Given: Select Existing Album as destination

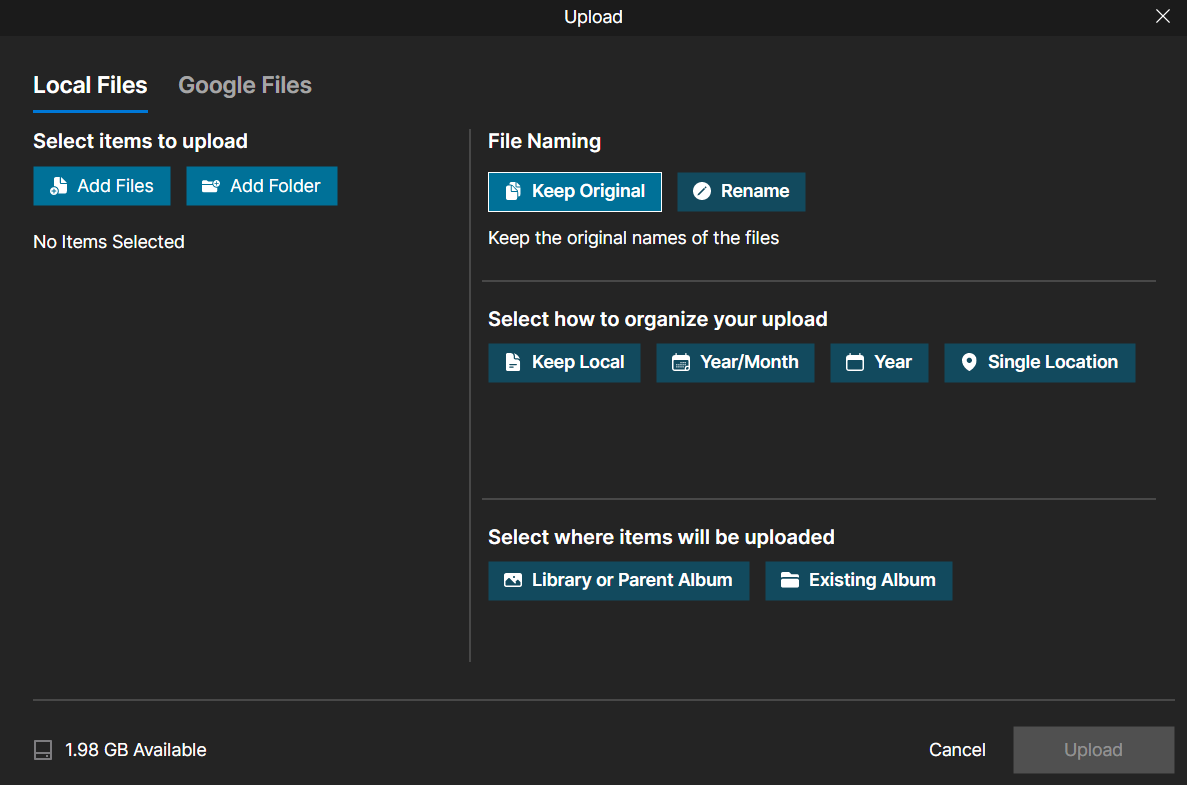Looking at the screenshot, I should click(858, 581).
